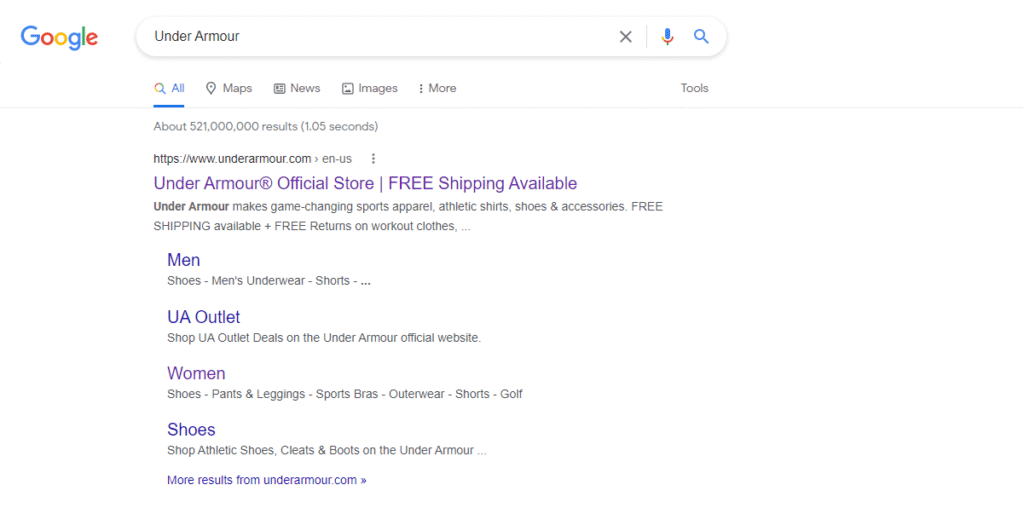The width and height of the screenshot is (1024, 508).
Task: Open the Men sitelink
Action: coord(184,260)
